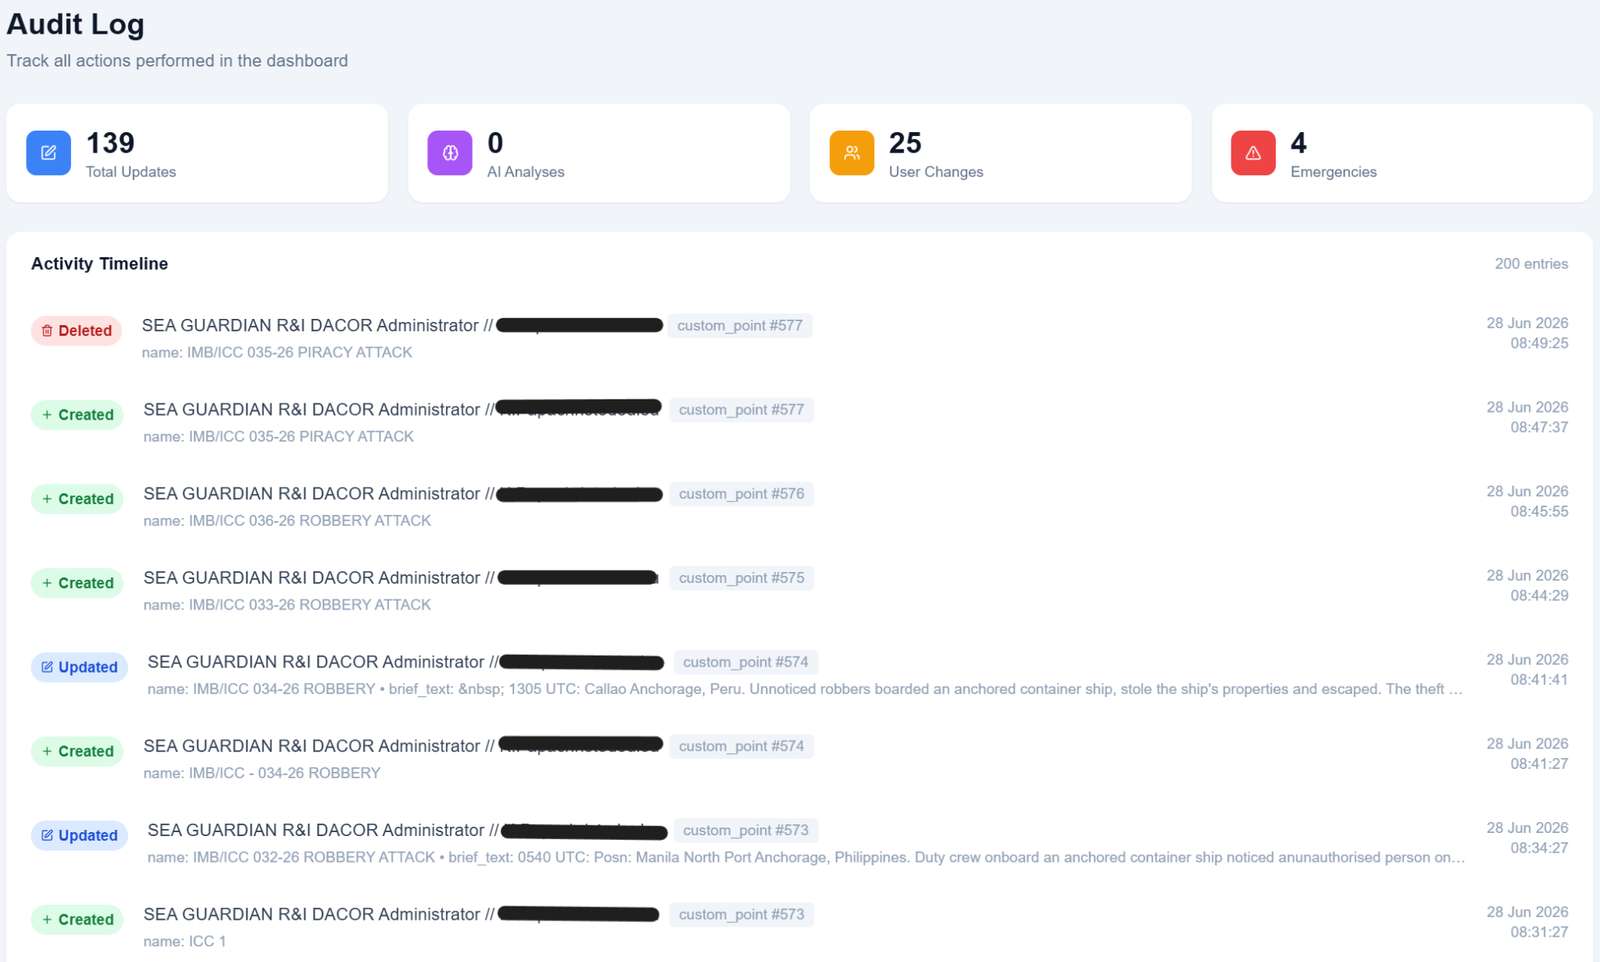
Task: Click the Audit Log page title
Action: [75, 24]
